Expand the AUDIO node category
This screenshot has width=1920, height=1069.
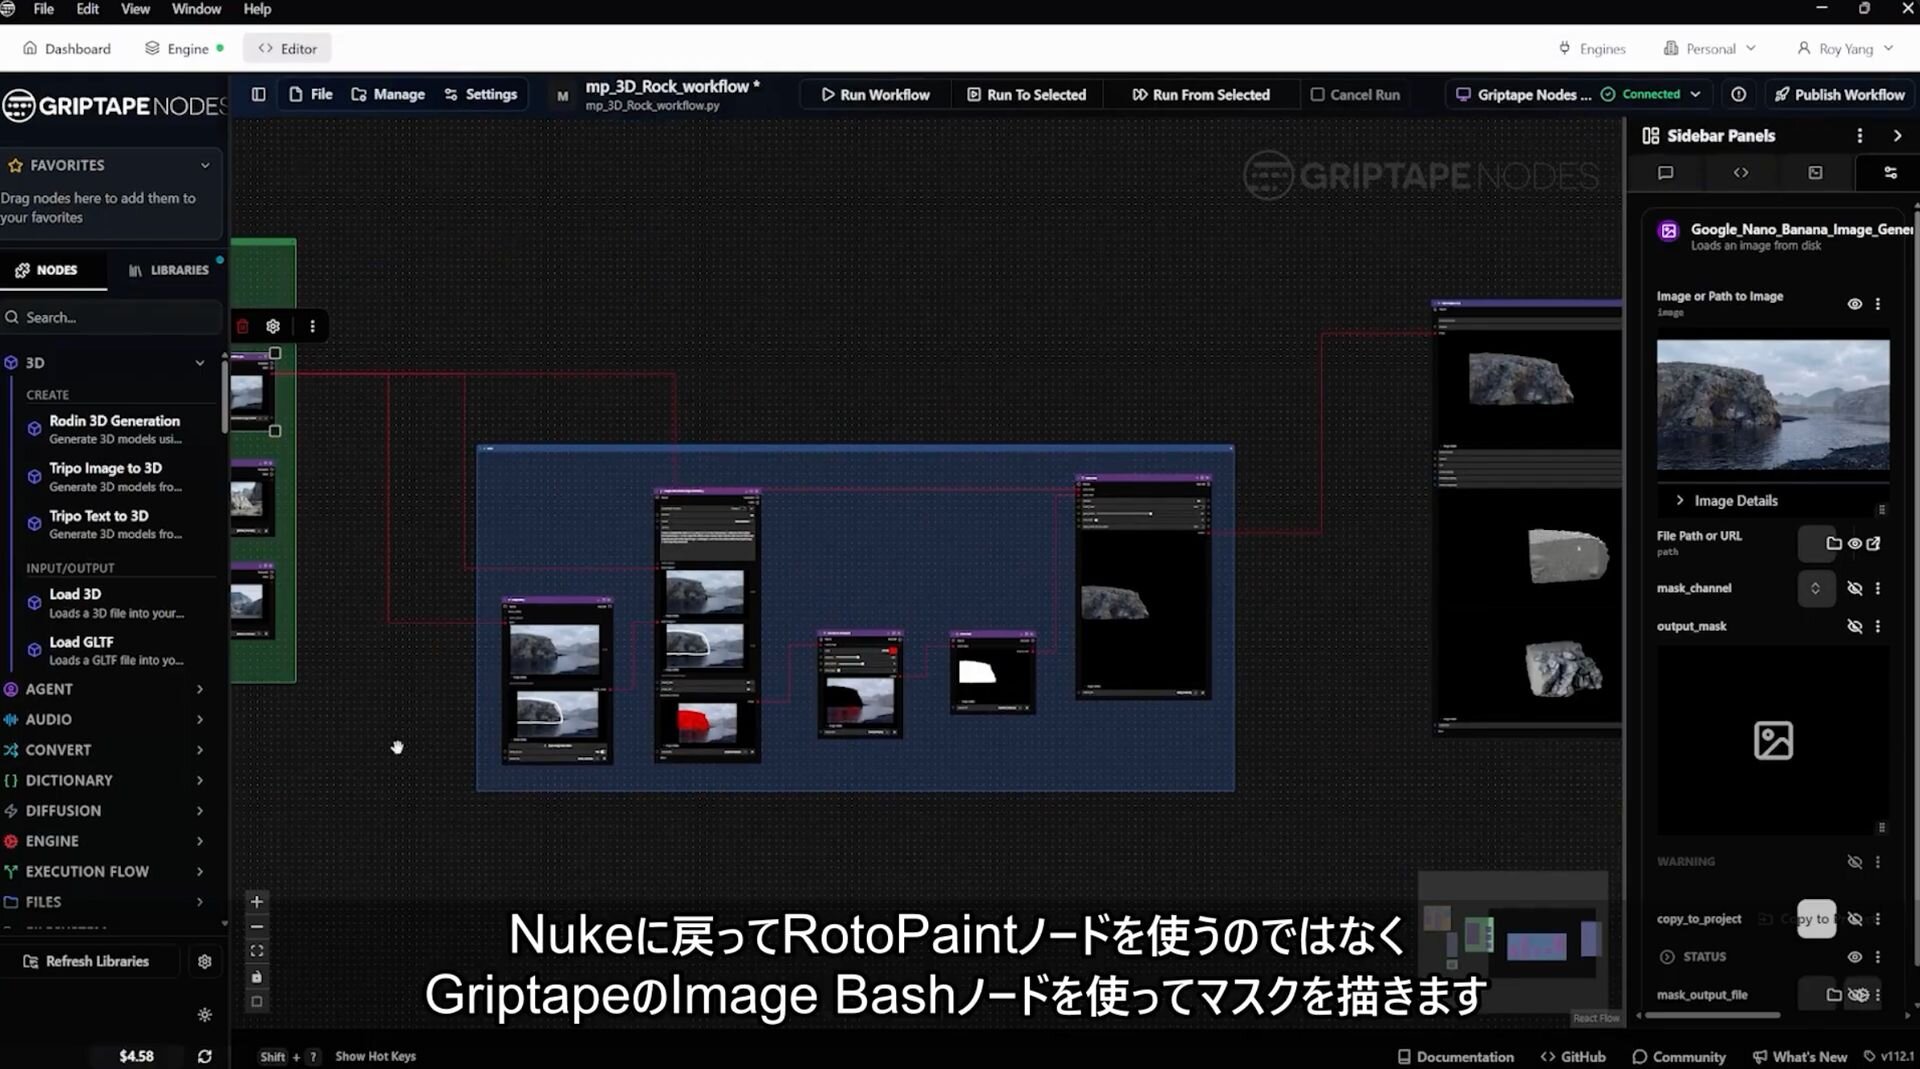pos(200,719)
